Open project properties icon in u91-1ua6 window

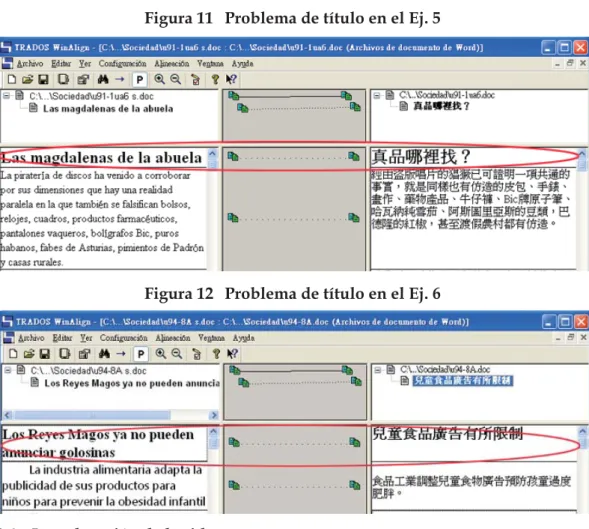point(83,79)
